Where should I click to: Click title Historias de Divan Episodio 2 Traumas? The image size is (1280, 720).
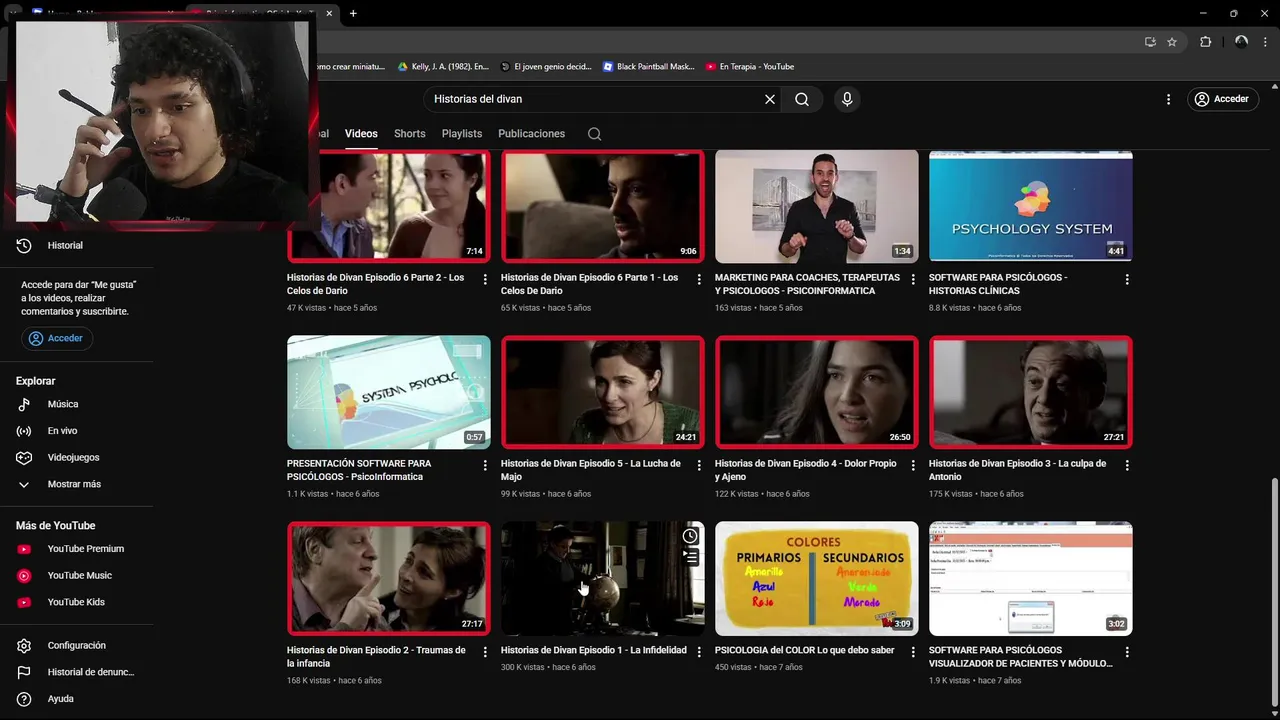[376, 657]
